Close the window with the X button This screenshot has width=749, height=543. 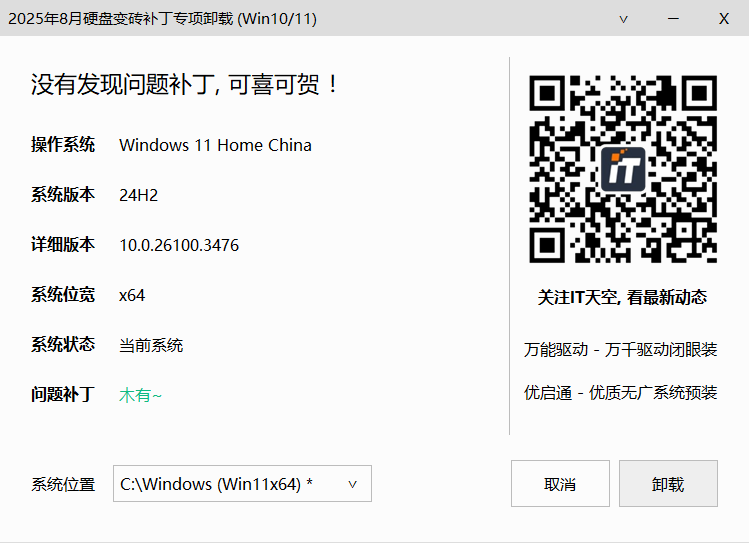point(724,19)
